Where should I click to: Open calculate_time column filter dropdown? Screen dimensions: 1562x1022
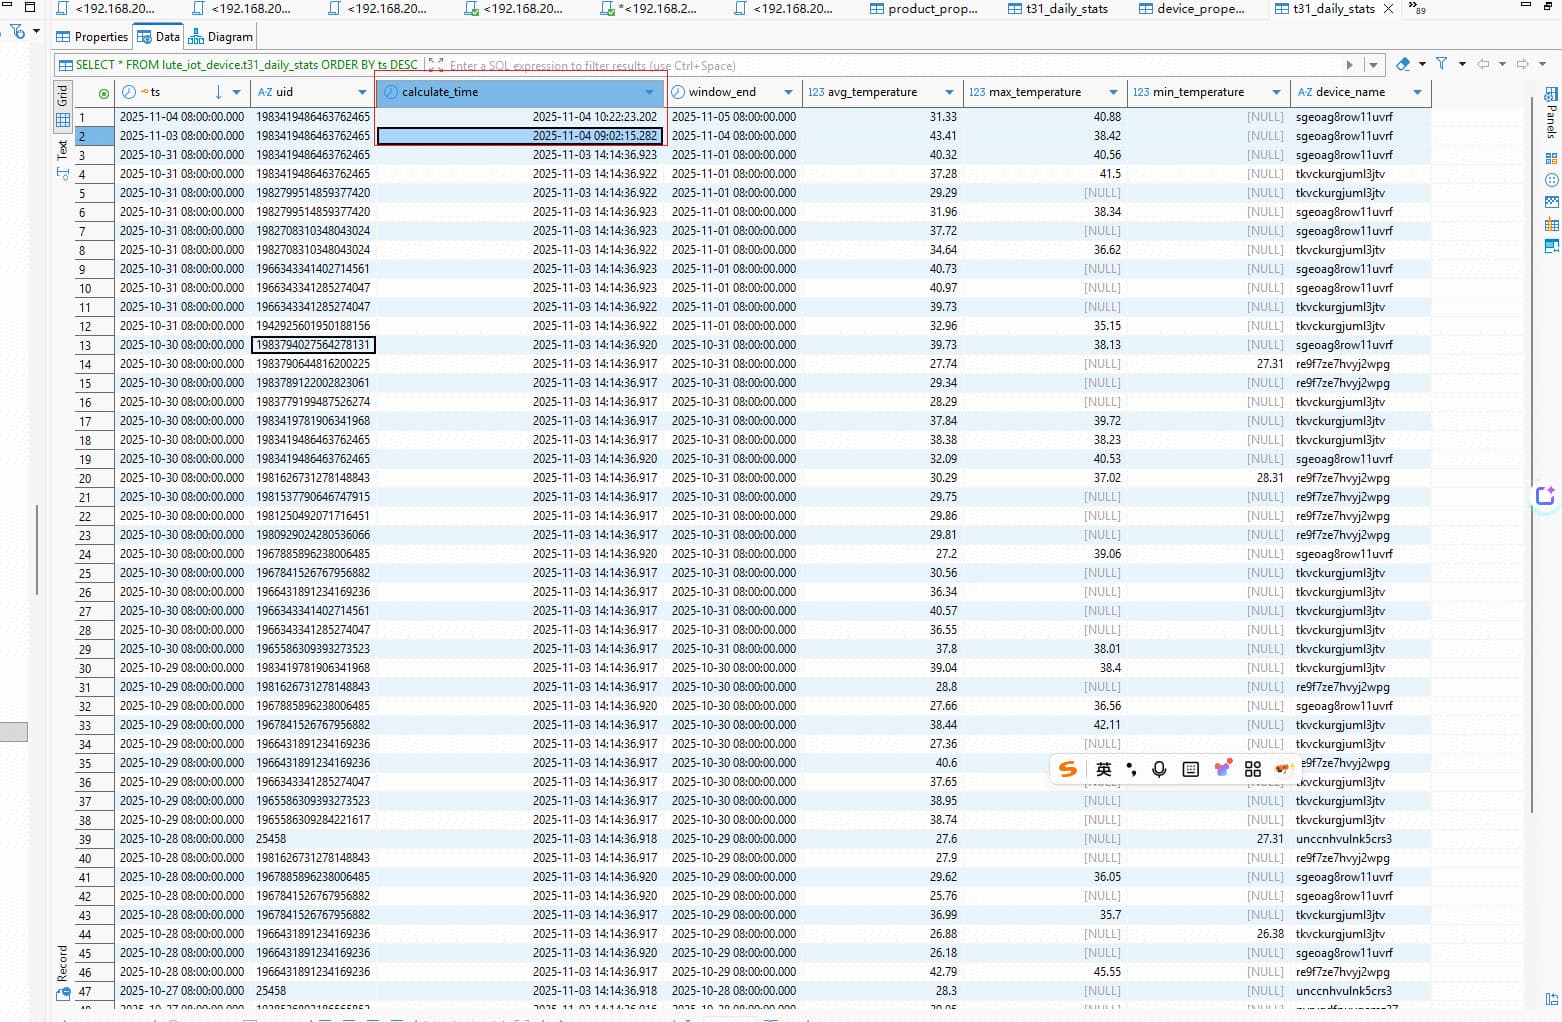click(649, 92)
